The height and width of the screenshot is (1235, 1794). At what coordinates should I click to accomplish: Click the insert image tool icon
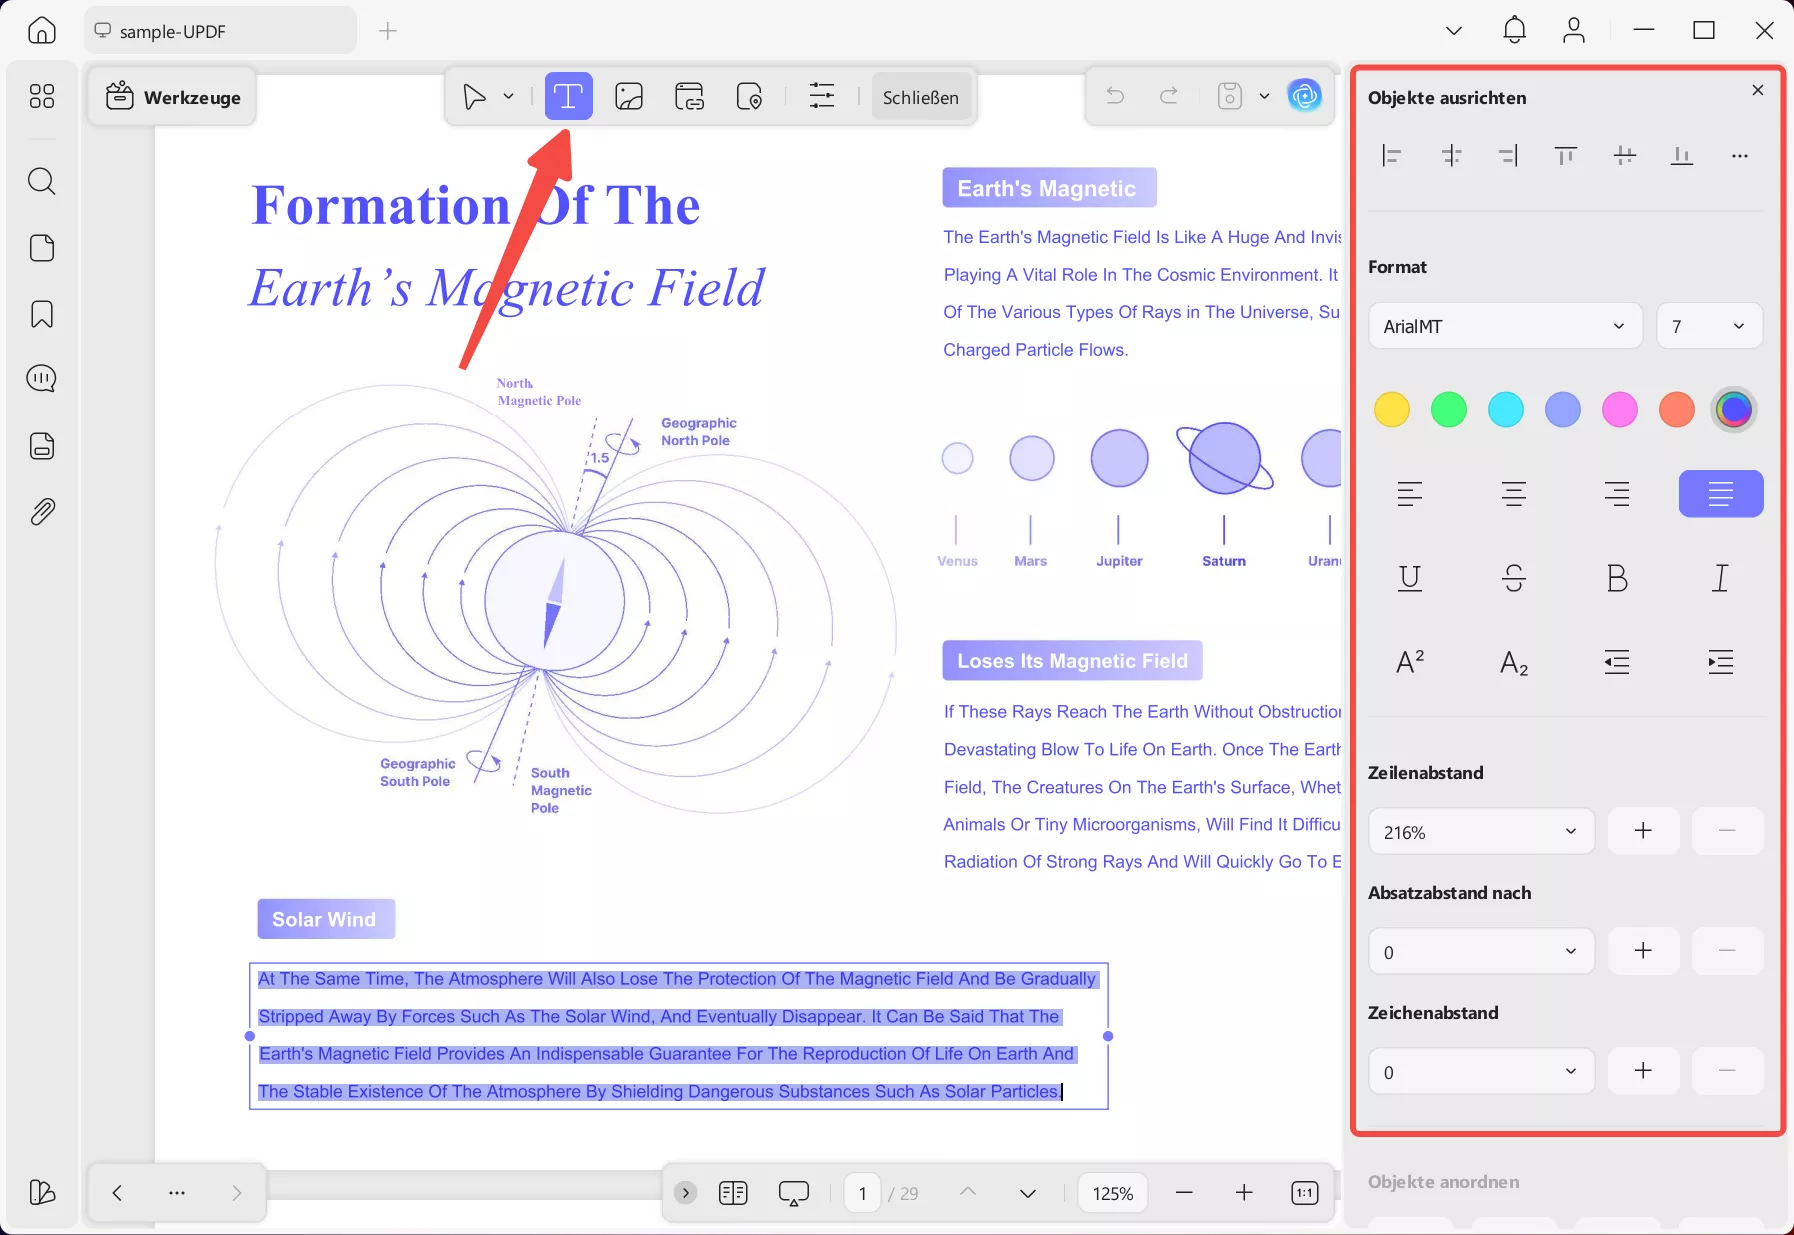(629, 97)
